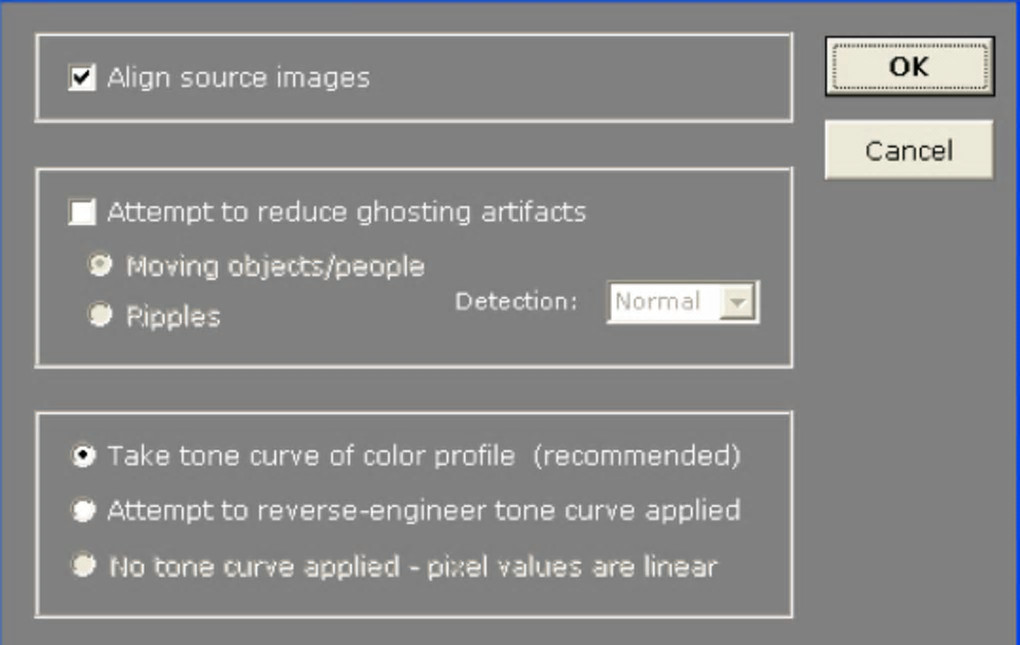Choose the Ripples radio button
Viewport: 1020px width, 645px height.
pos(100,316)
